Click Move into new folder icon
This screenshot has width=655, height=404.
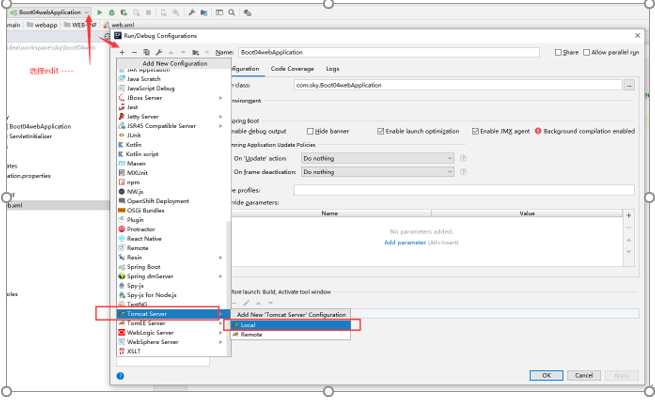click(x=195, y=52)
